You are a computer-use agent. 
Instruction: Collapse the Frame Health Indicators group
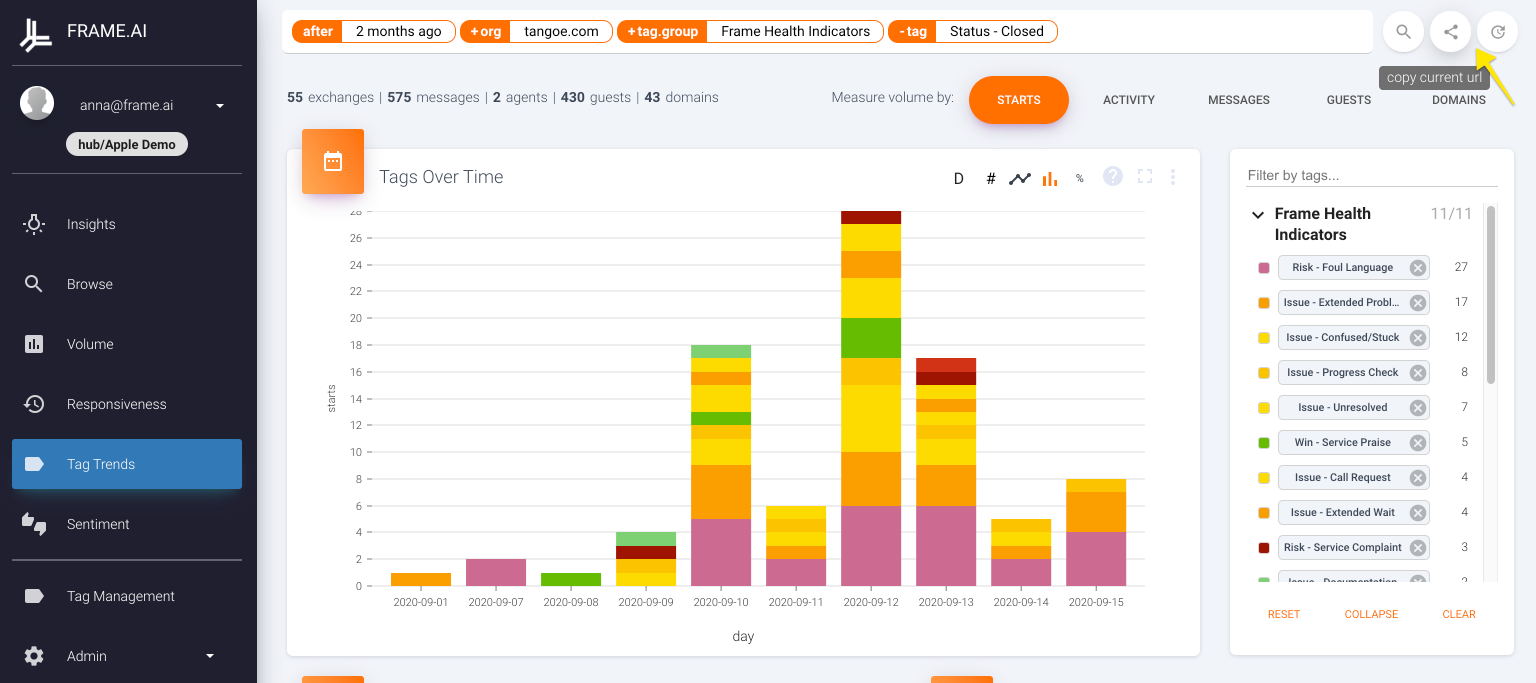point(1257,215)
